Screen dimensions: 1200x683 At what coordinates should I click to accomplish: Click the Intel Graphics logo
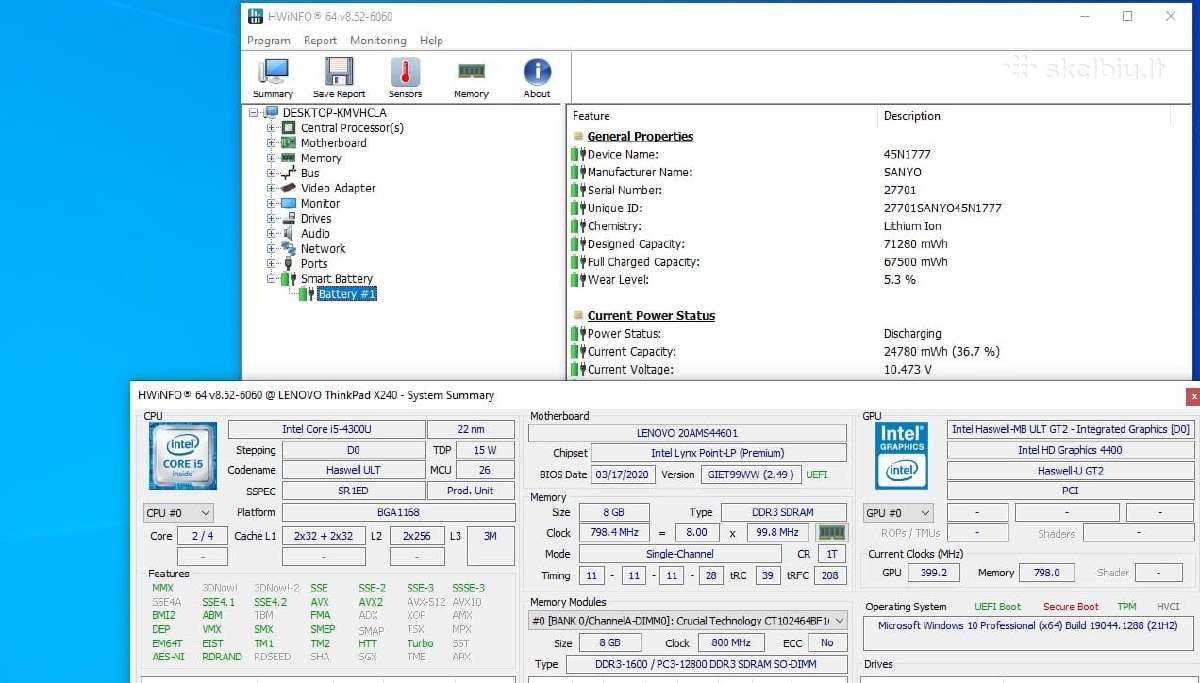pyautogui.click(x=902, y=455)
